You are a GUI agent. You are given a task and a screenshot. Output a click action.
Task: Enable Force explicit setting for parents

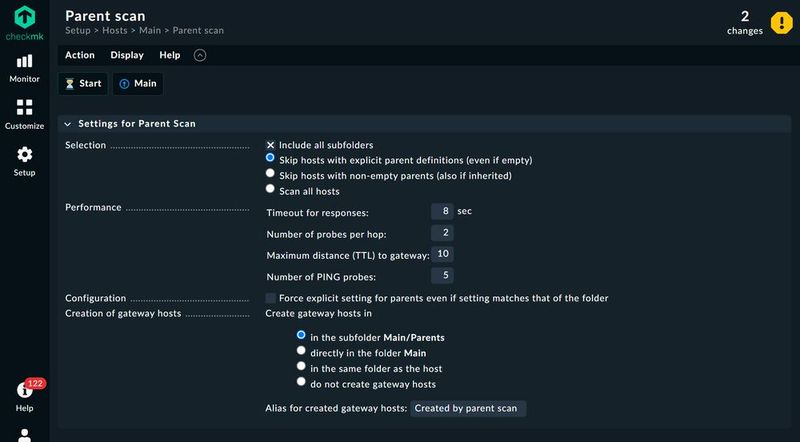(x=271, y=298)
